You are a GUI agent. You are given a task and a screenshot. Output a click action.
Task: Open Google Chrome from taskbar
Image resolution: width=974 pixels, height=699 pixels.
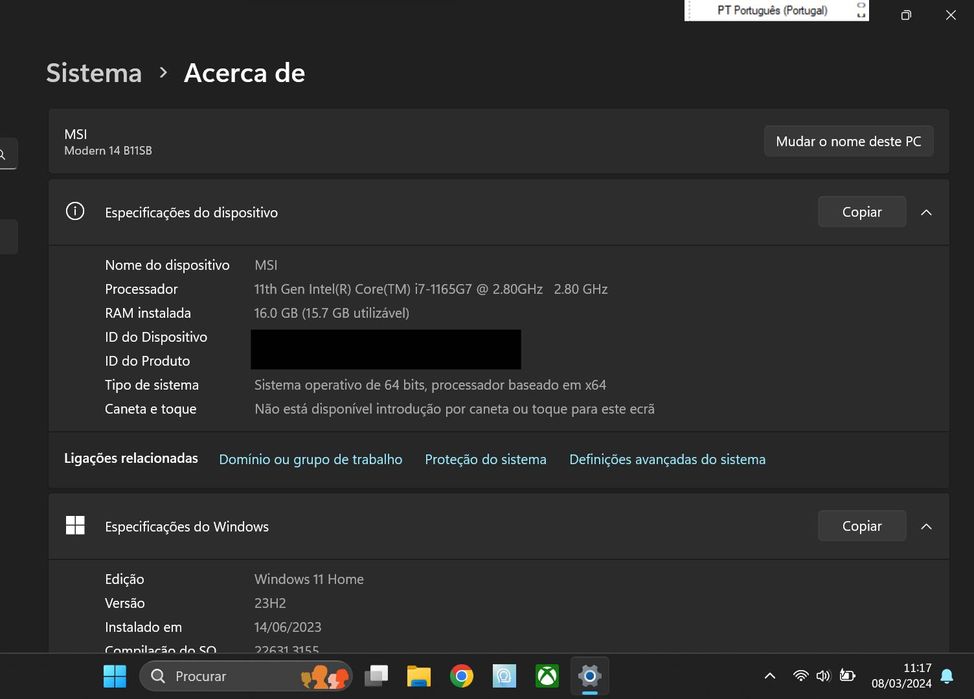[462, 676]
